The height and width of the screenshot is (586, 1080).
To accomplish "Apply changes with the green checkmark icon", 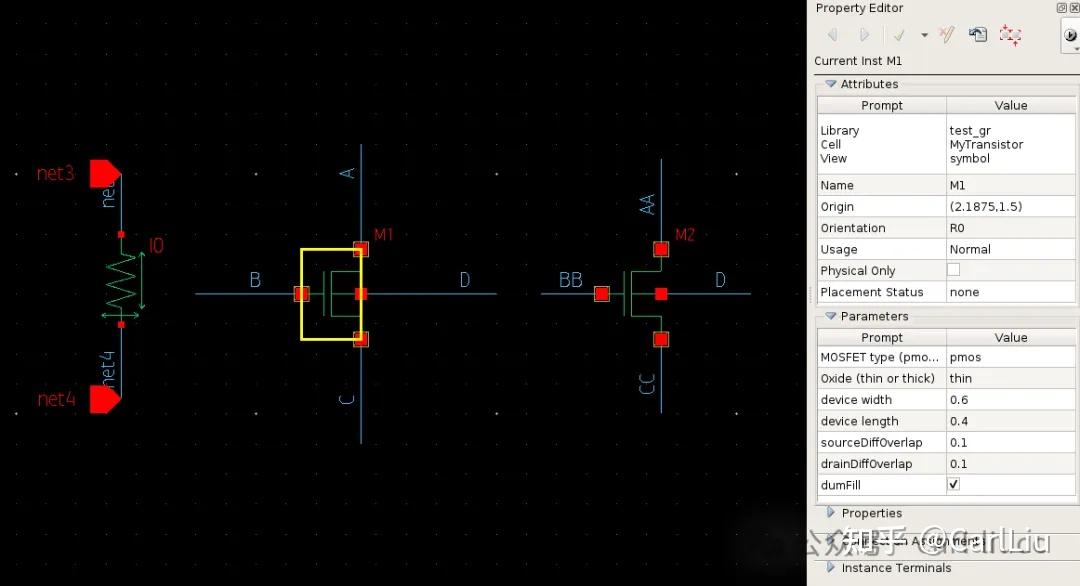I will pos(898,34).
